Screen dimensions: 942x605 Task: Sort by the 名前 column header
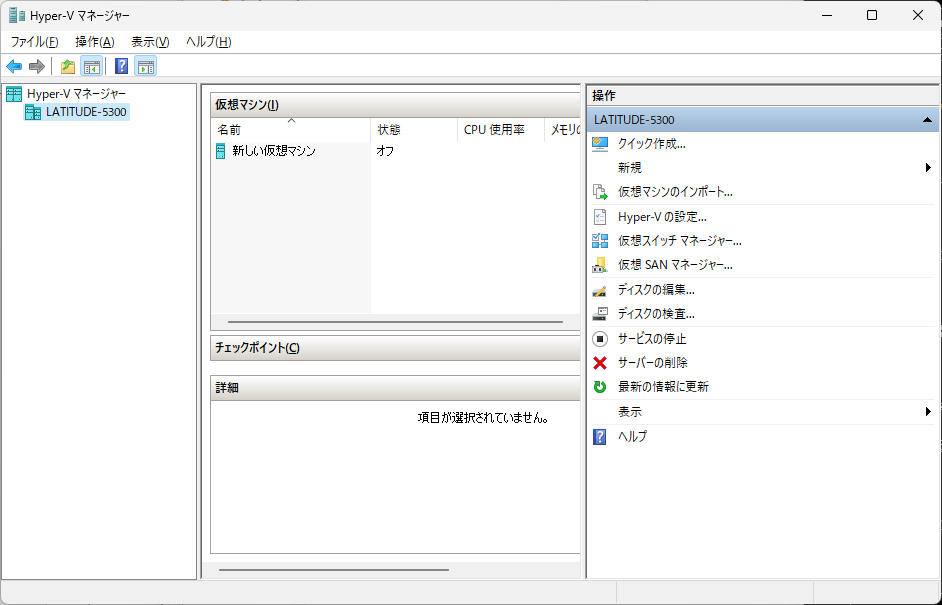pos(291,130)
